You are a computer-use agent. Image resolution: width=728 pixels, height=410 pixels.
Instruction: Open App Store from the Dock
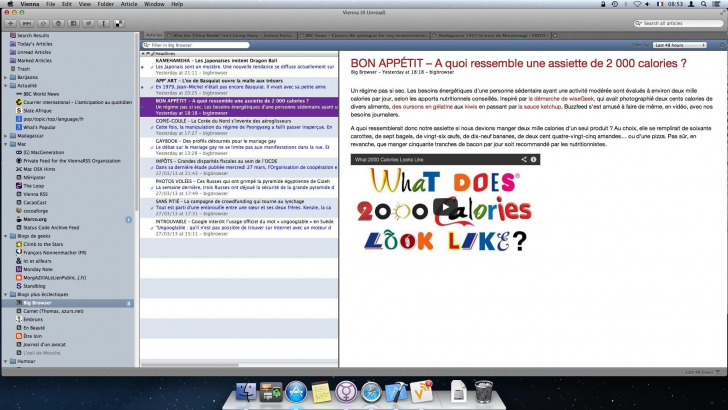click(x=296, y=392)
